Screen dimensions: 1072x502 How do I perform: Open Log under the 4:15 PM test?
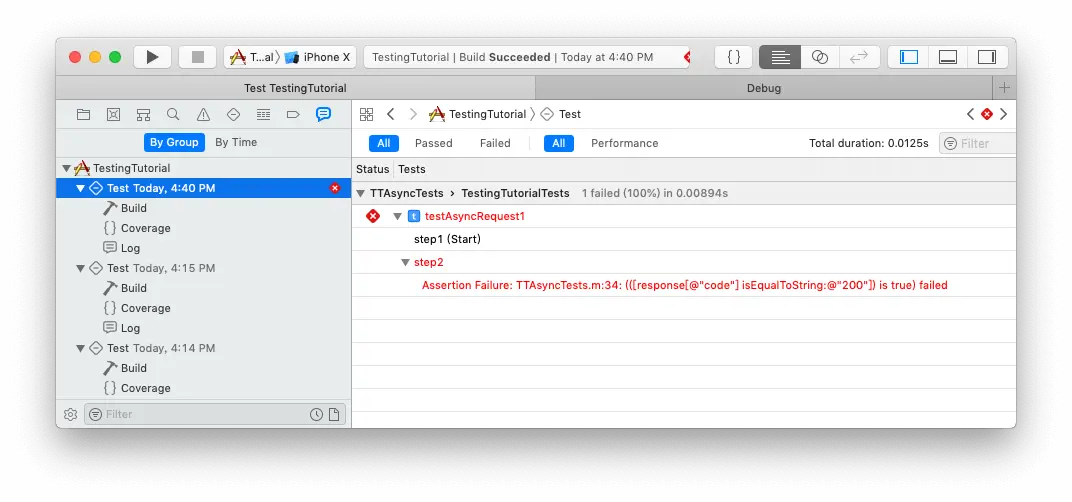[x=122, y=328]
